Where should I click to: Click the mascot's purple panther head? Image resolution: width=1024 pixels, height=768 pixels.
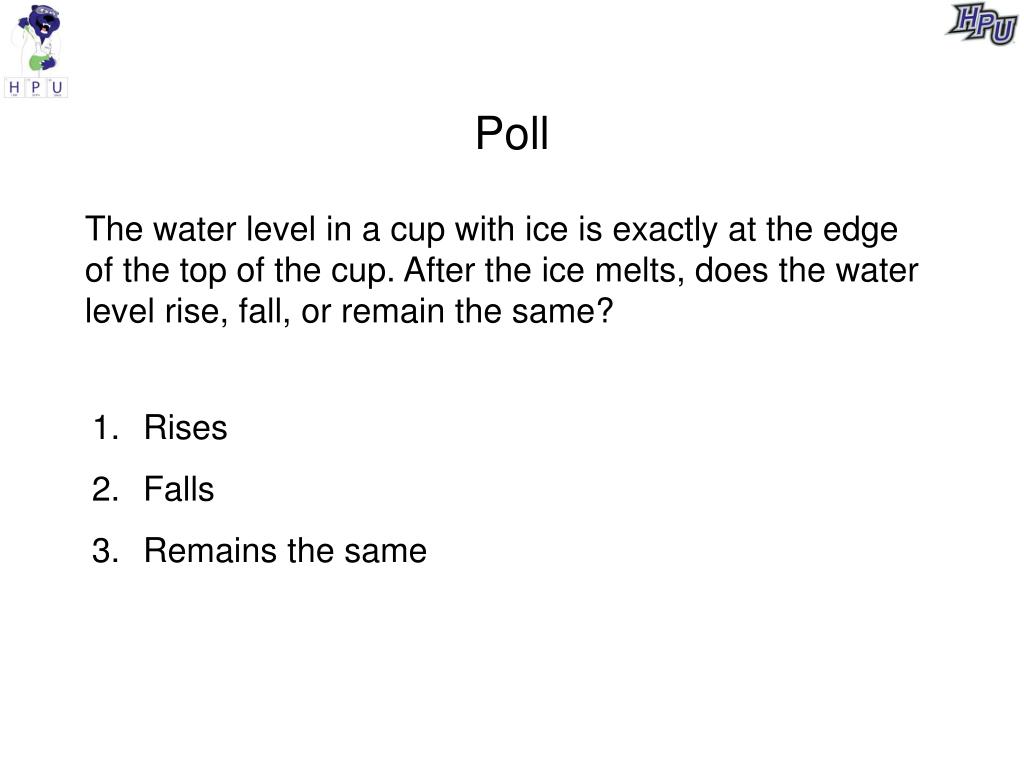click(44, 23)
